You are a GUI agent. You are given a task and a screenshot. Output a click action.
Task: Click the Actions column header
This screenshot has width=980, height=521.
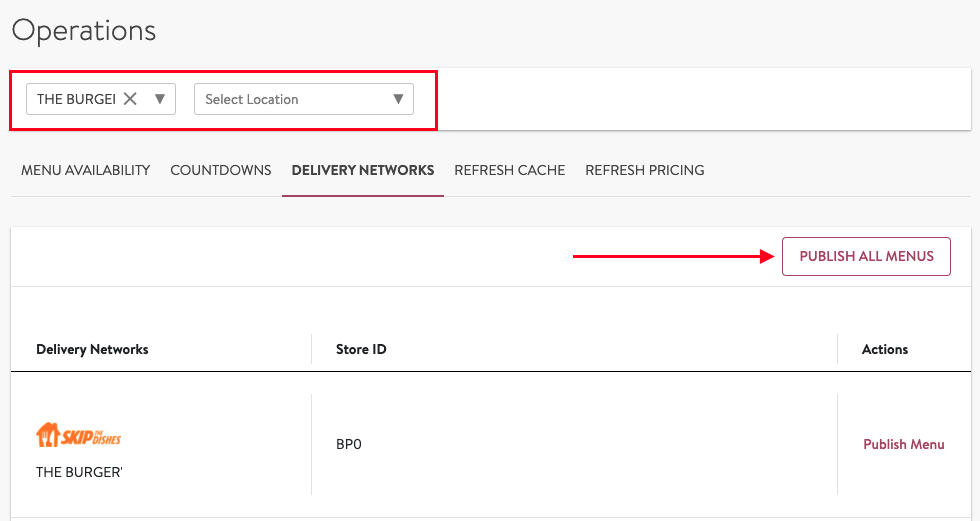[x=885, y=349]
